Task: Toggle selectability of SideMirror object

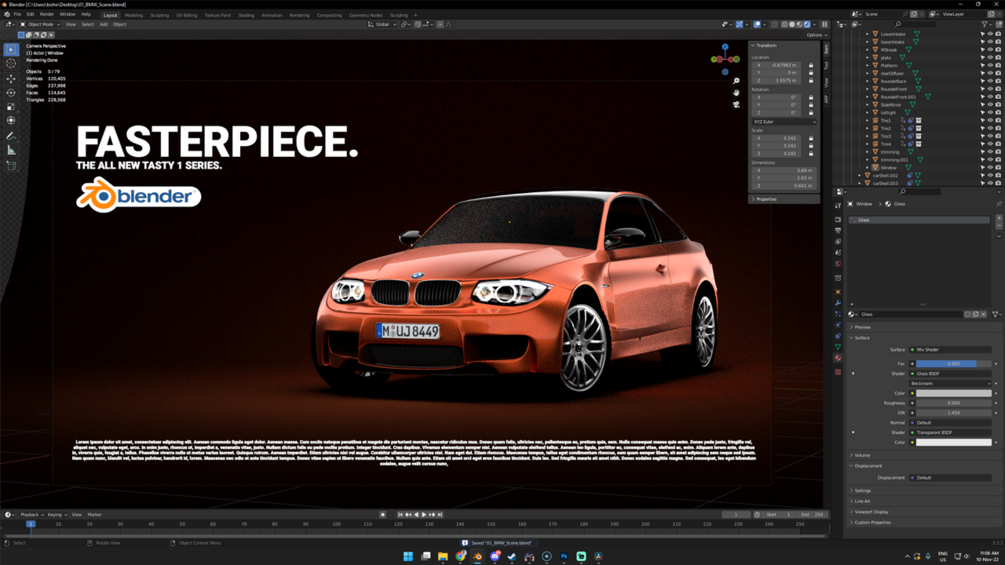Action: coord(982,104)
